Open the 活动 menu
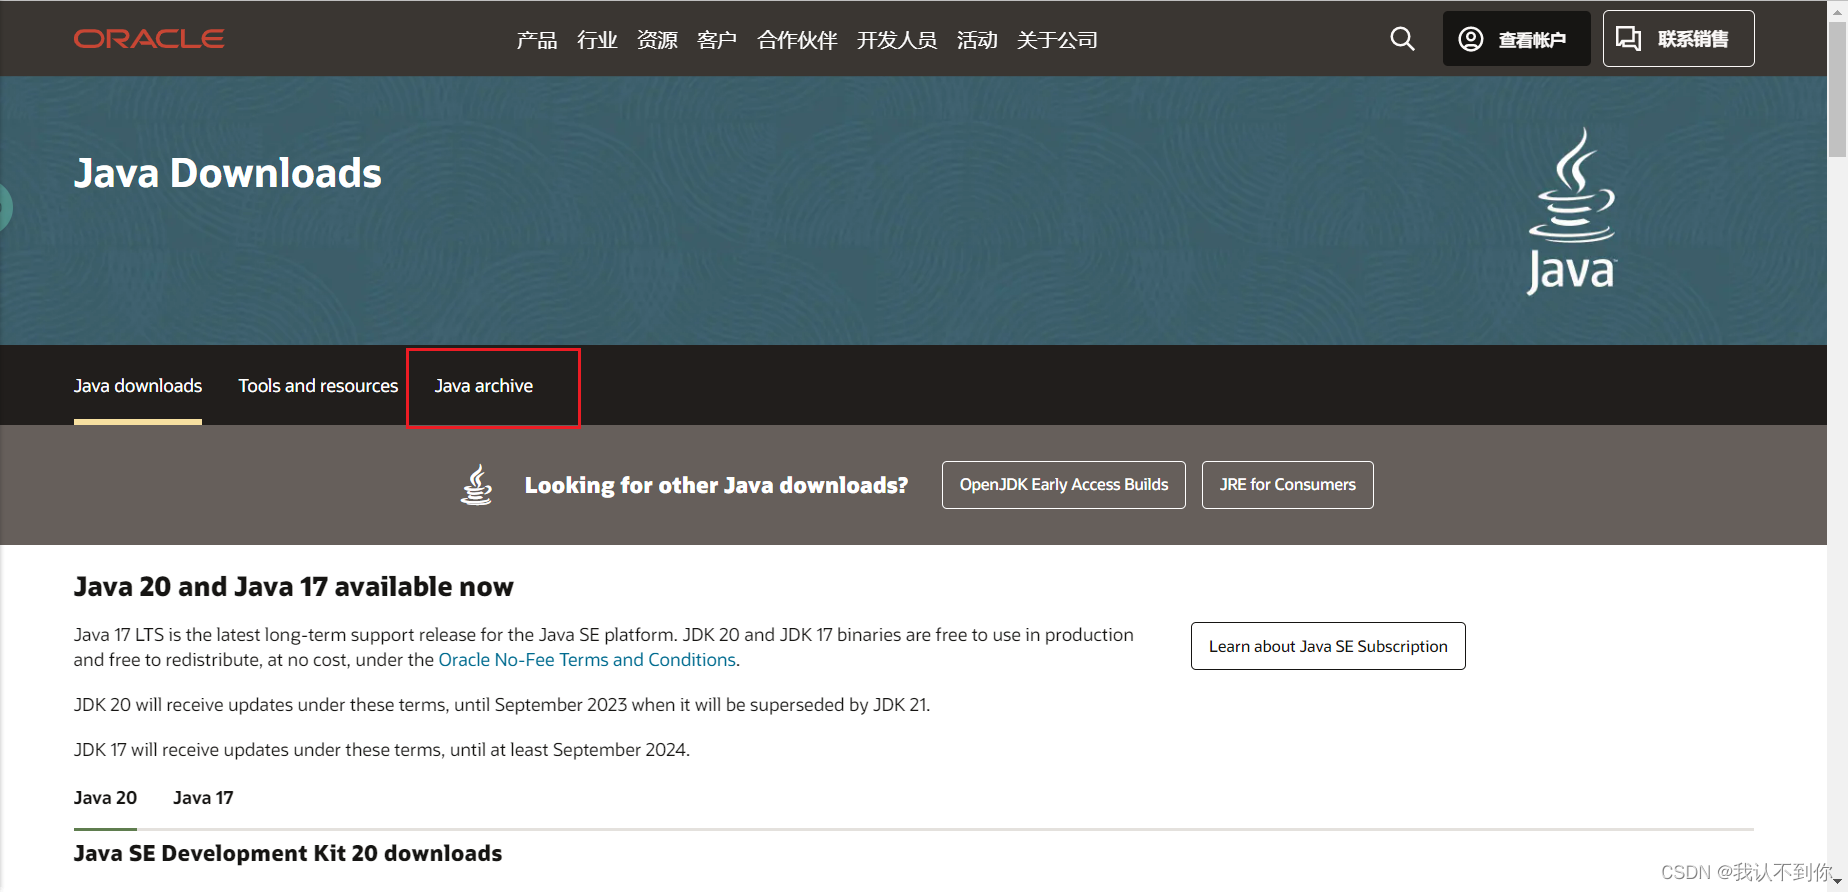 pyautogui.click(x=977, y=40)
